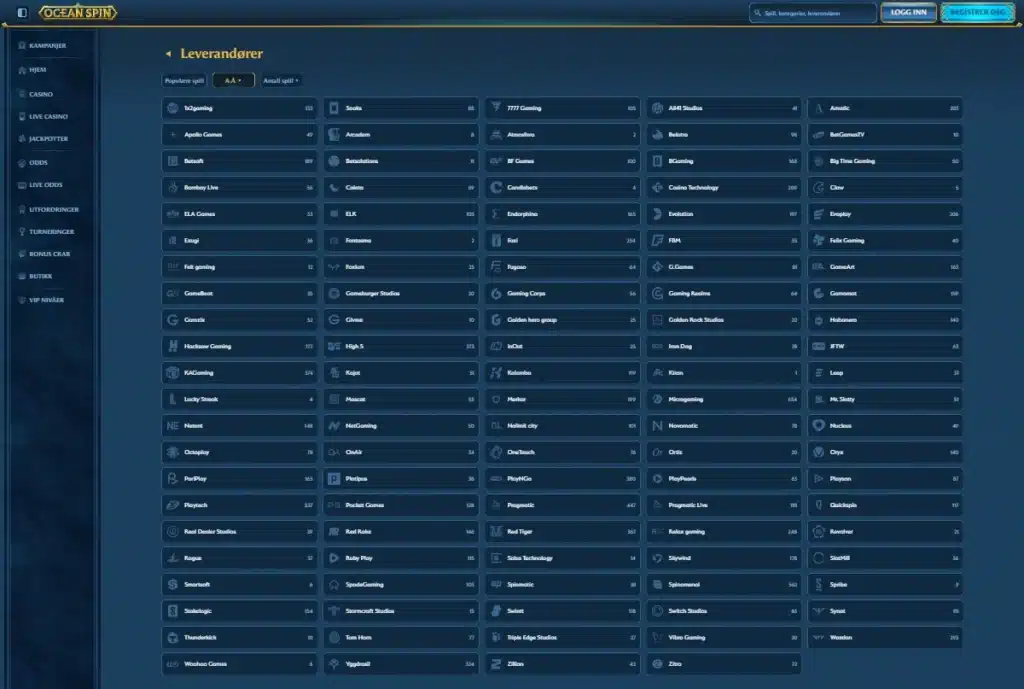Click the Ocean Spin logo
This screenshot has height=689, width=1024.
click(78, 13)
